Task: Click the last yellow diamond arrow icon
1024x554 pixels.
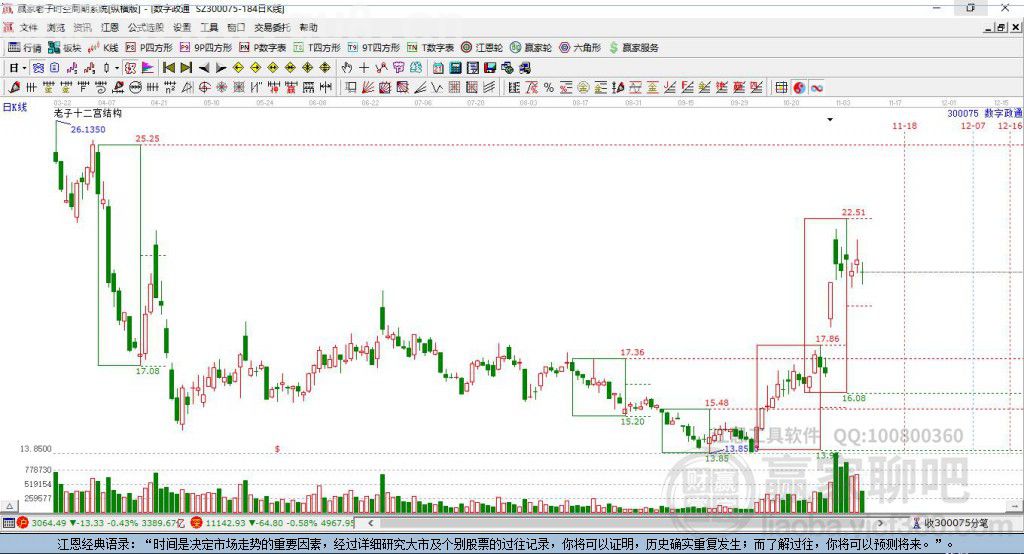Action: coord(325,68)
